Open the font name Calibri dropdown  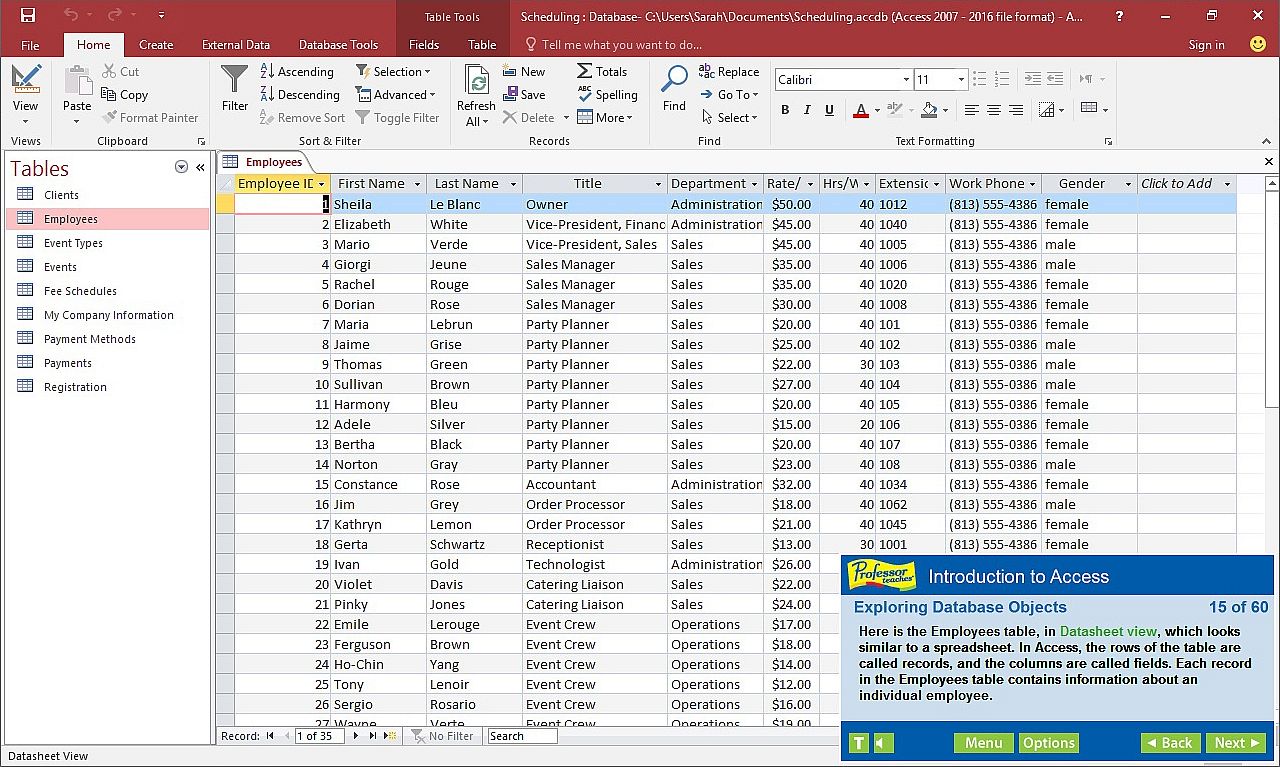click(906, 80)
